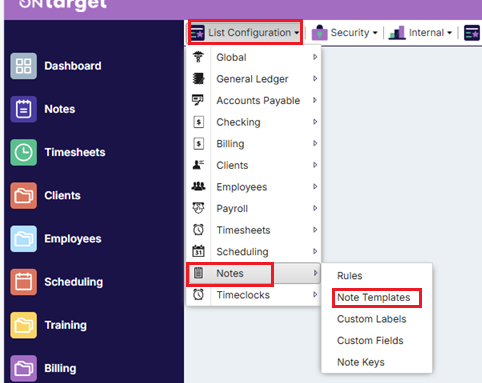
Task: Open the Scheduling calendar sidebar icon
Action: click(23, 282)
